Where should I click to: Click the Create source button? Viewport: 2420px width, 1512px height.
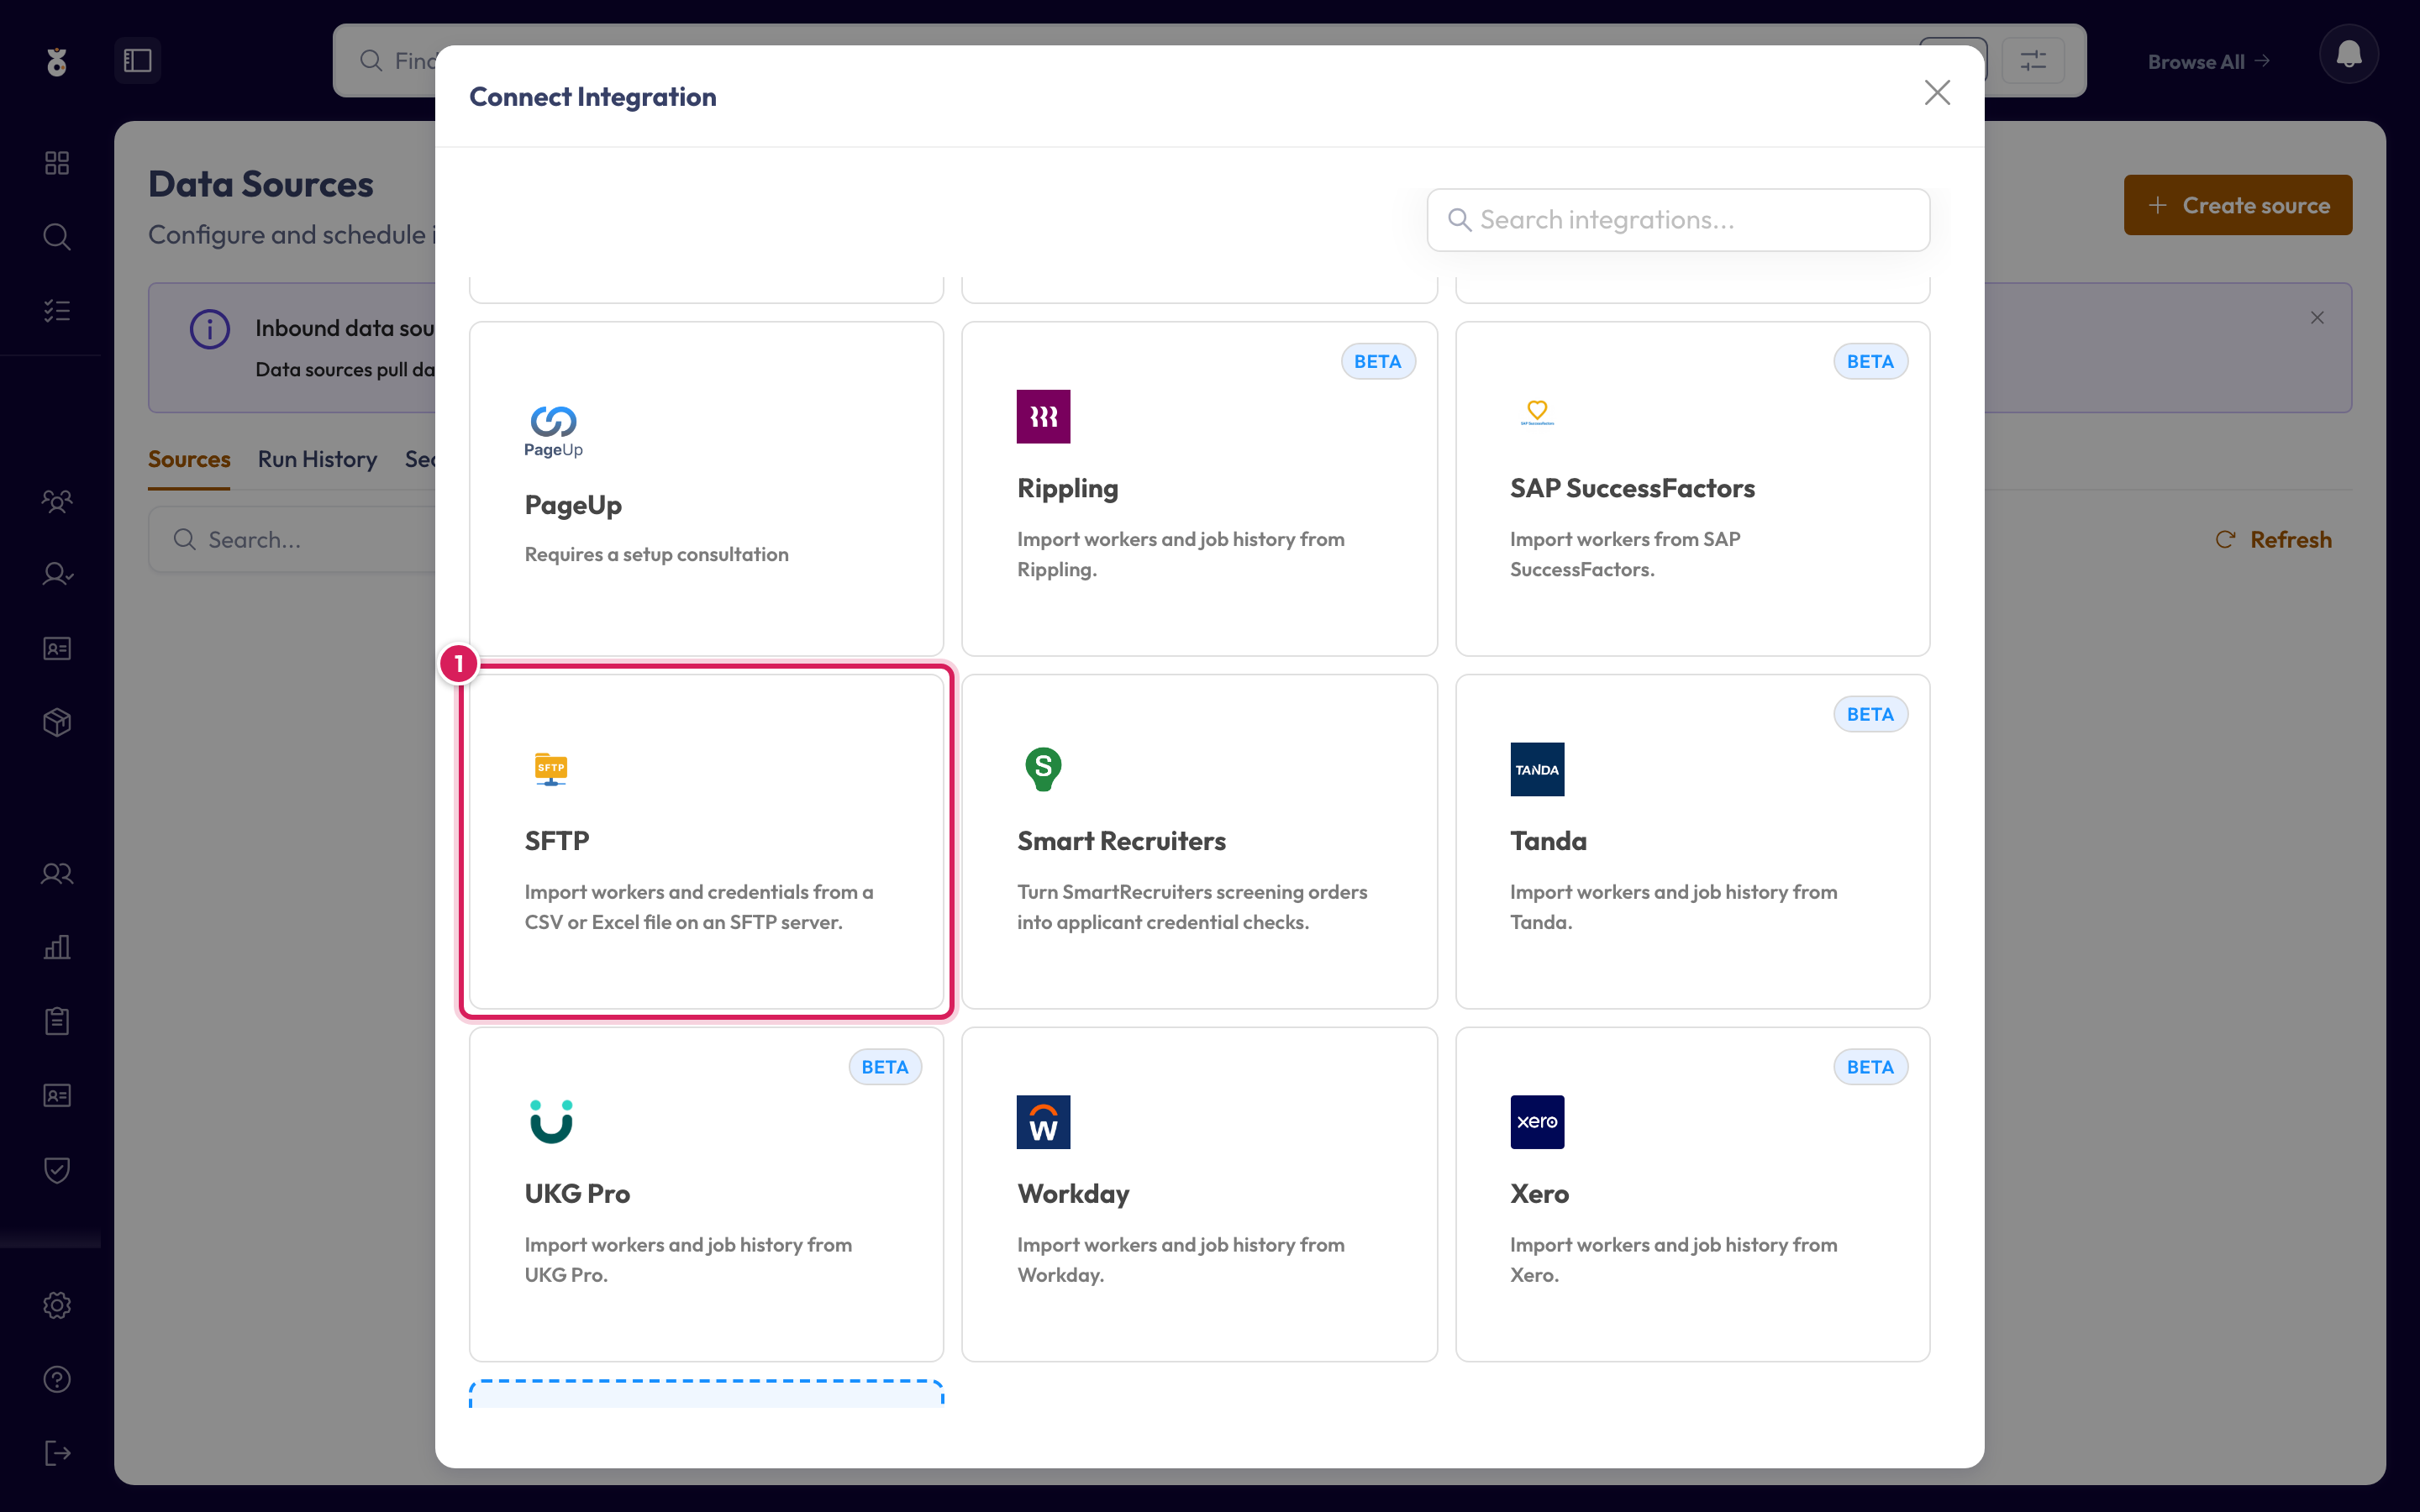point(2237,205)
